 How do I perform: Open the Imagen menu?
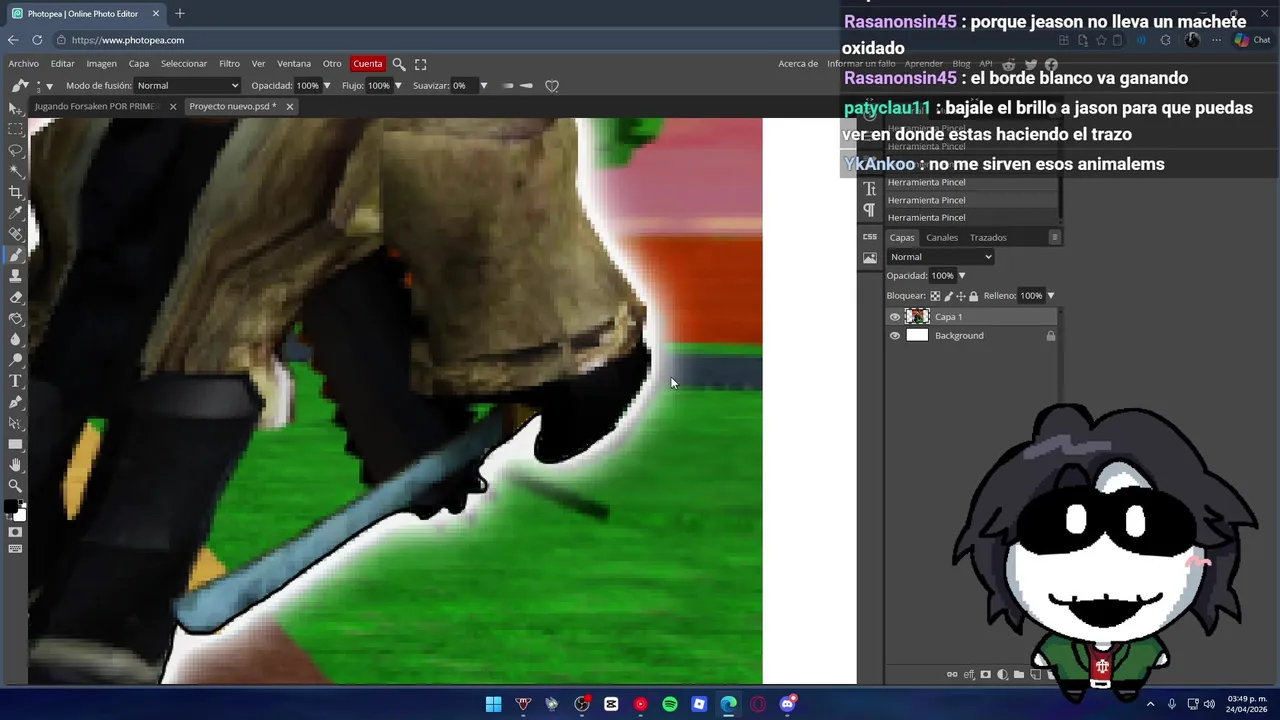[101, 64]
